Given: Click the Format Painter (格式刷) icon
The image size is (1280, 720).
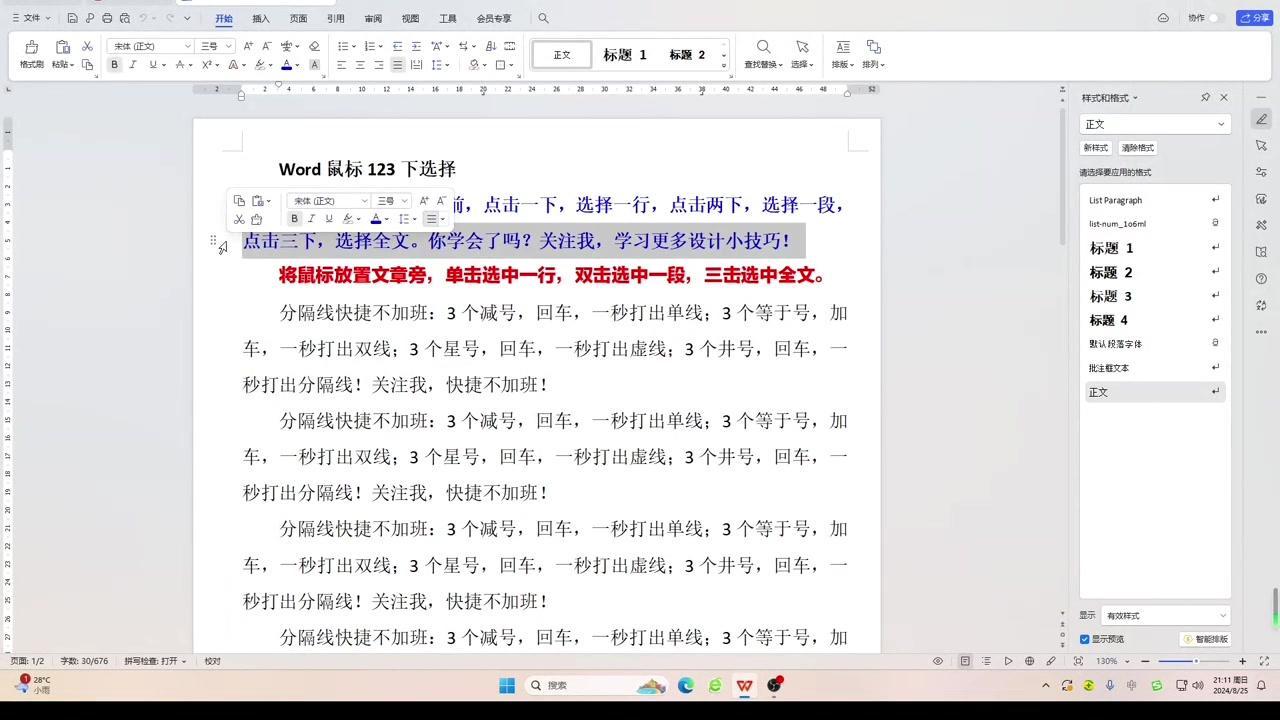Looking at the screenshot, I should [x=31, y=54].
